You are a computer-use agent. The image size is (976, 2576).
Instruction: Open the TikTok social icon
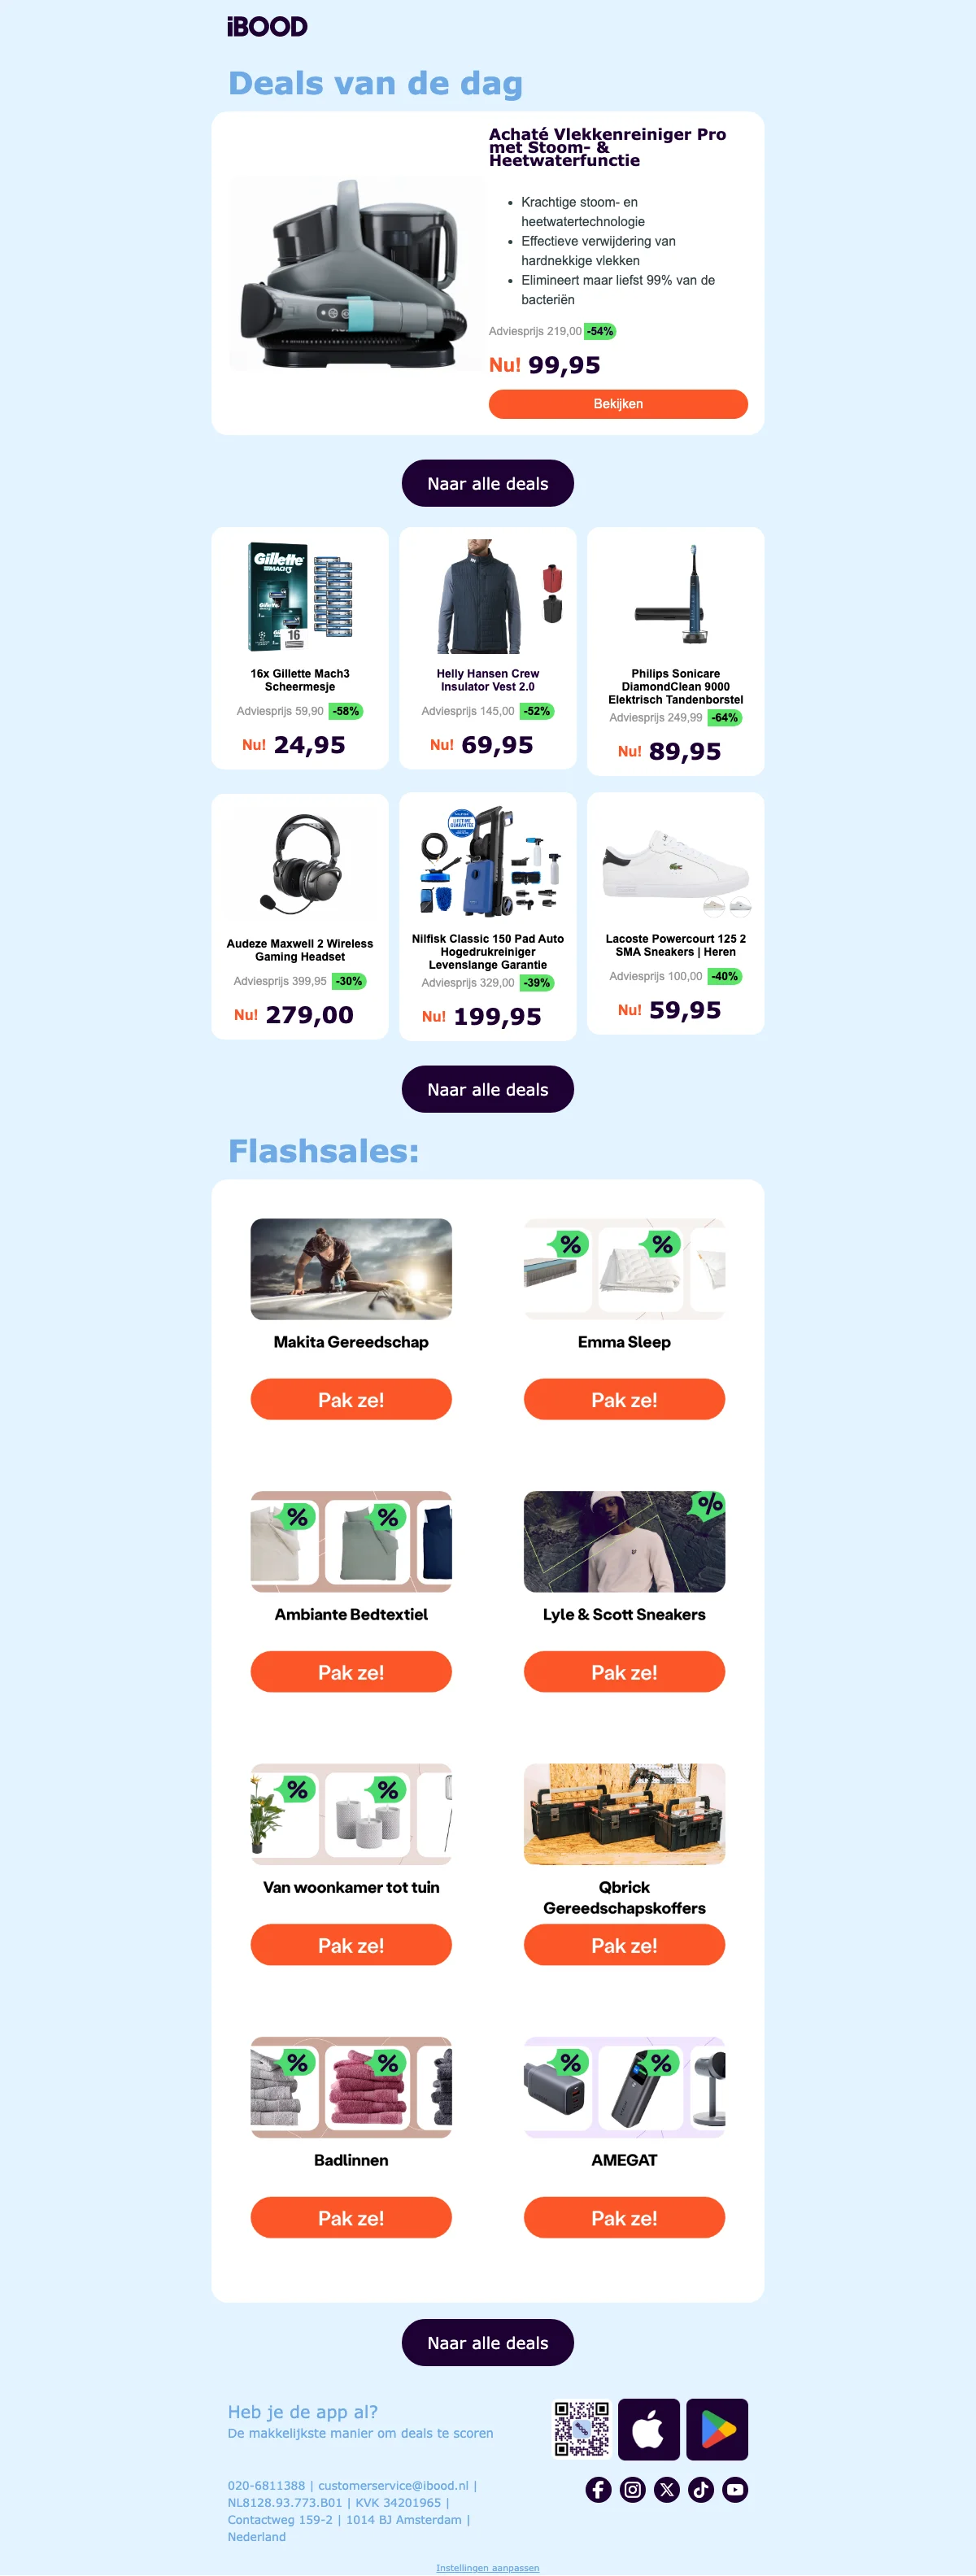pos(701,2489)
